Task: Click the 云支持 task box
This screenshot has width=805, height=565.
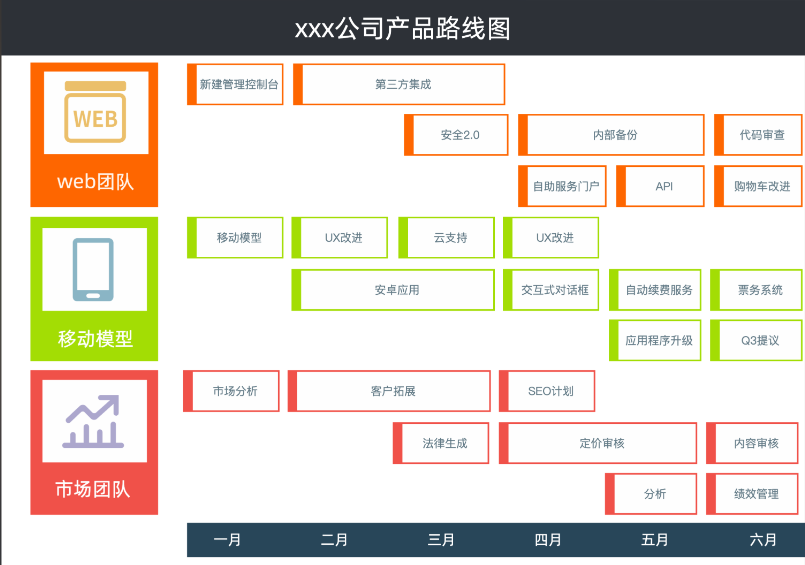Action: [447, 238]
